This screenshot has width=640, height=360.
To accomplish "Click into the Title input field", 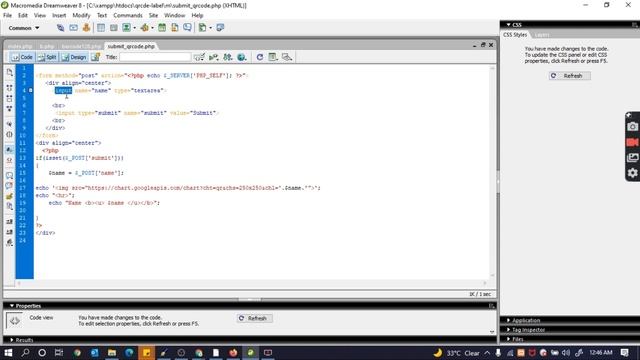I will click(155, 57).
